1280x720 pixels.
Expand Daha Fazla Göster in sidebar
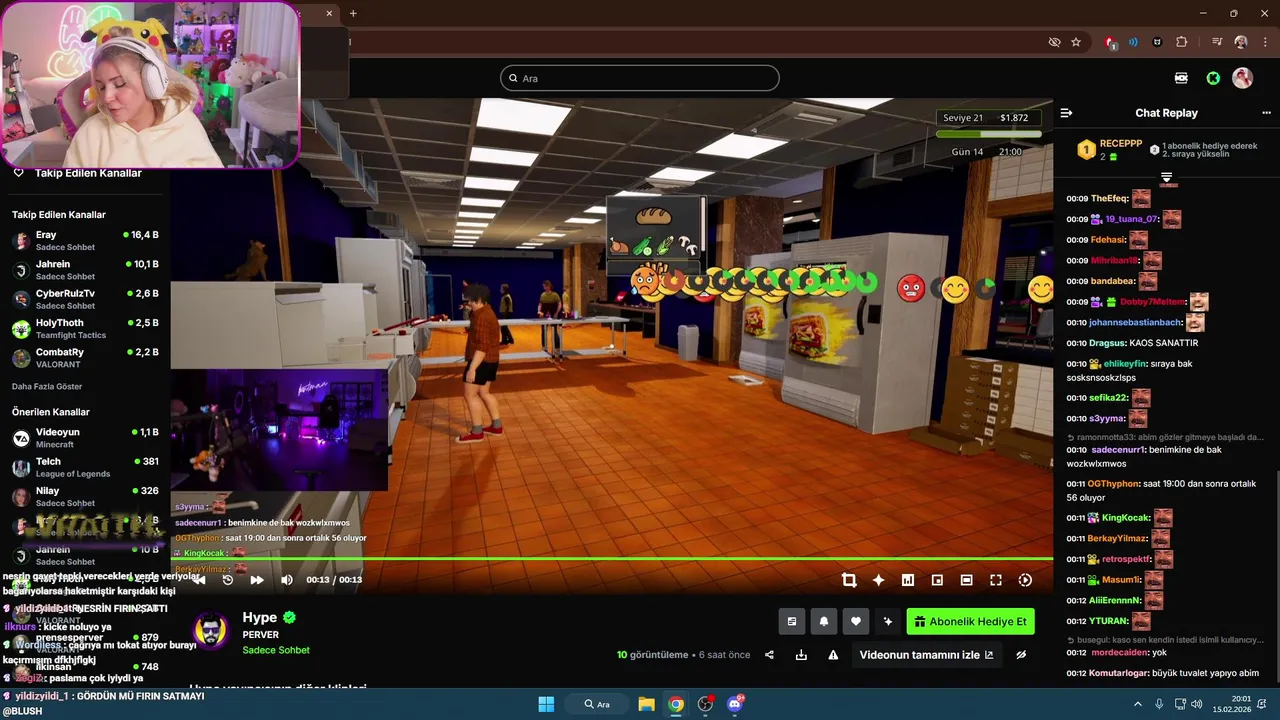coord(47,386)
